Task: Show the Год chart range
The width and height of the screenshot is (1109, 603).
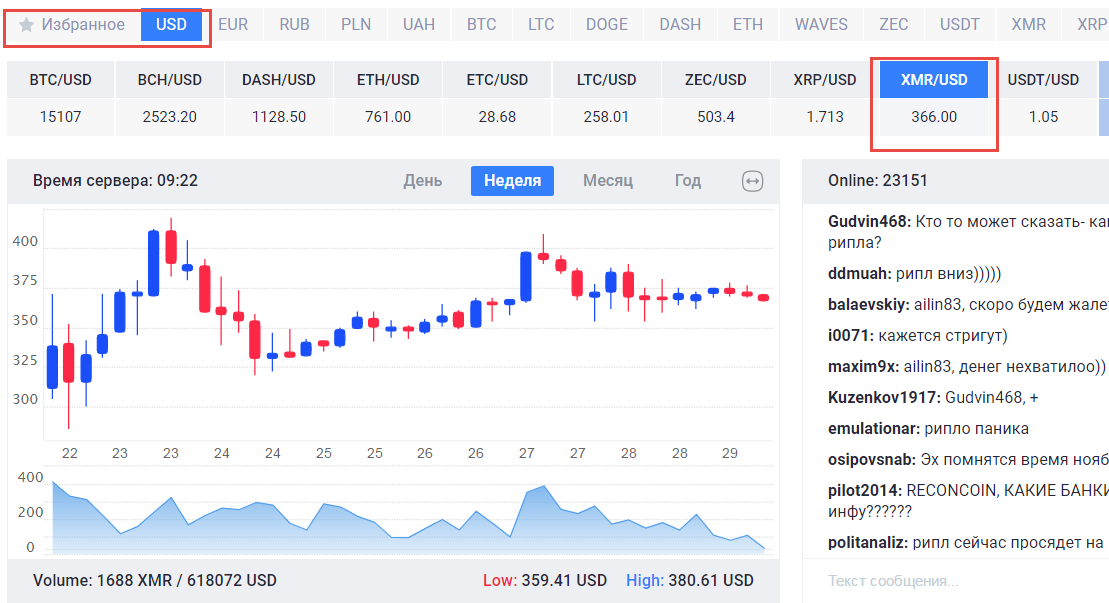Action: [x=687, y=181]
